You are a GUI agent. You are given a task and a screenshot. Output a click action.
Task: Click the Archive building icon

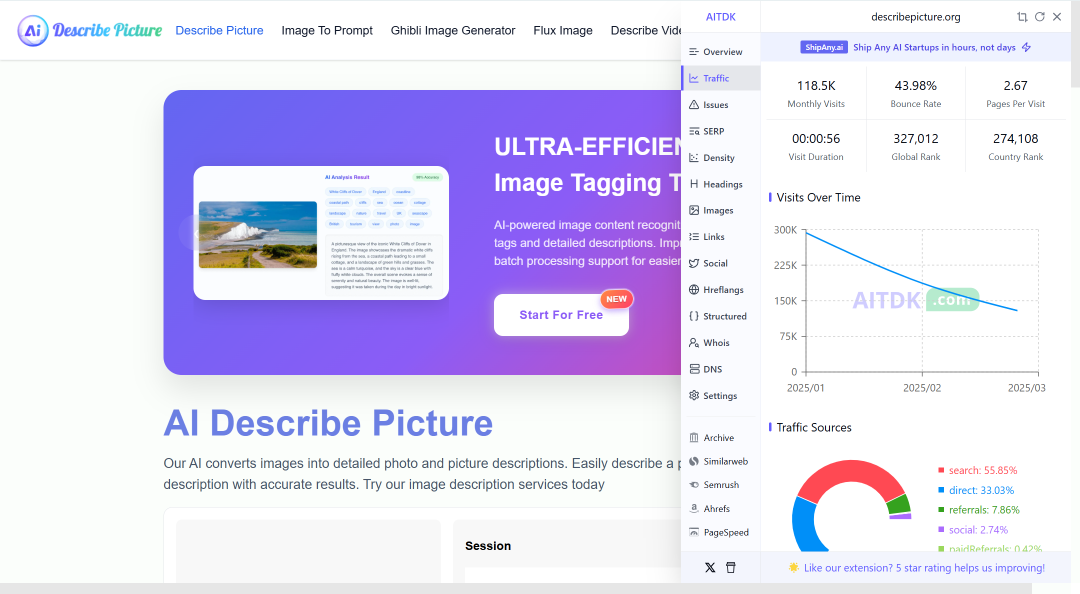(694, 438)
